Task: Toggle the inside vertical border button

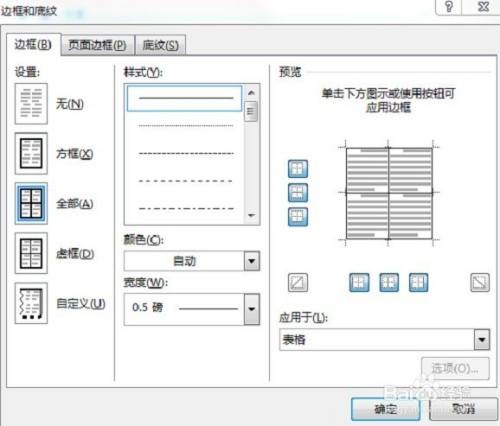Action: (389, 283)
